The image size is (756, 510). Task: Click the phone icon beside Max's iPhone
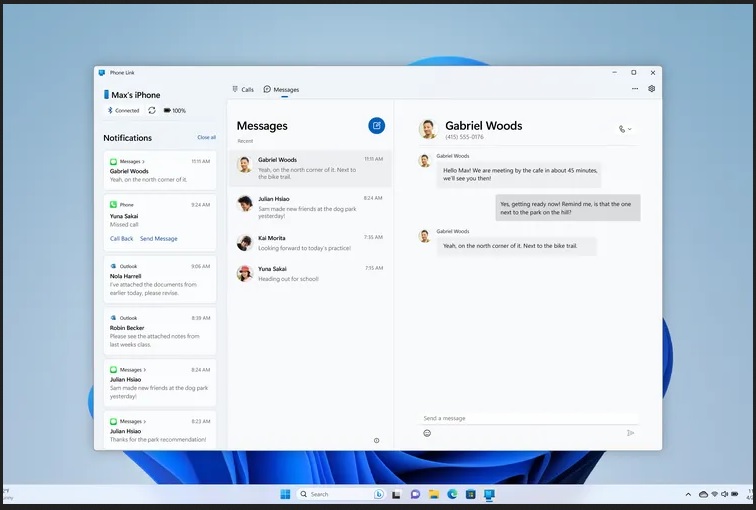[106, 94]
